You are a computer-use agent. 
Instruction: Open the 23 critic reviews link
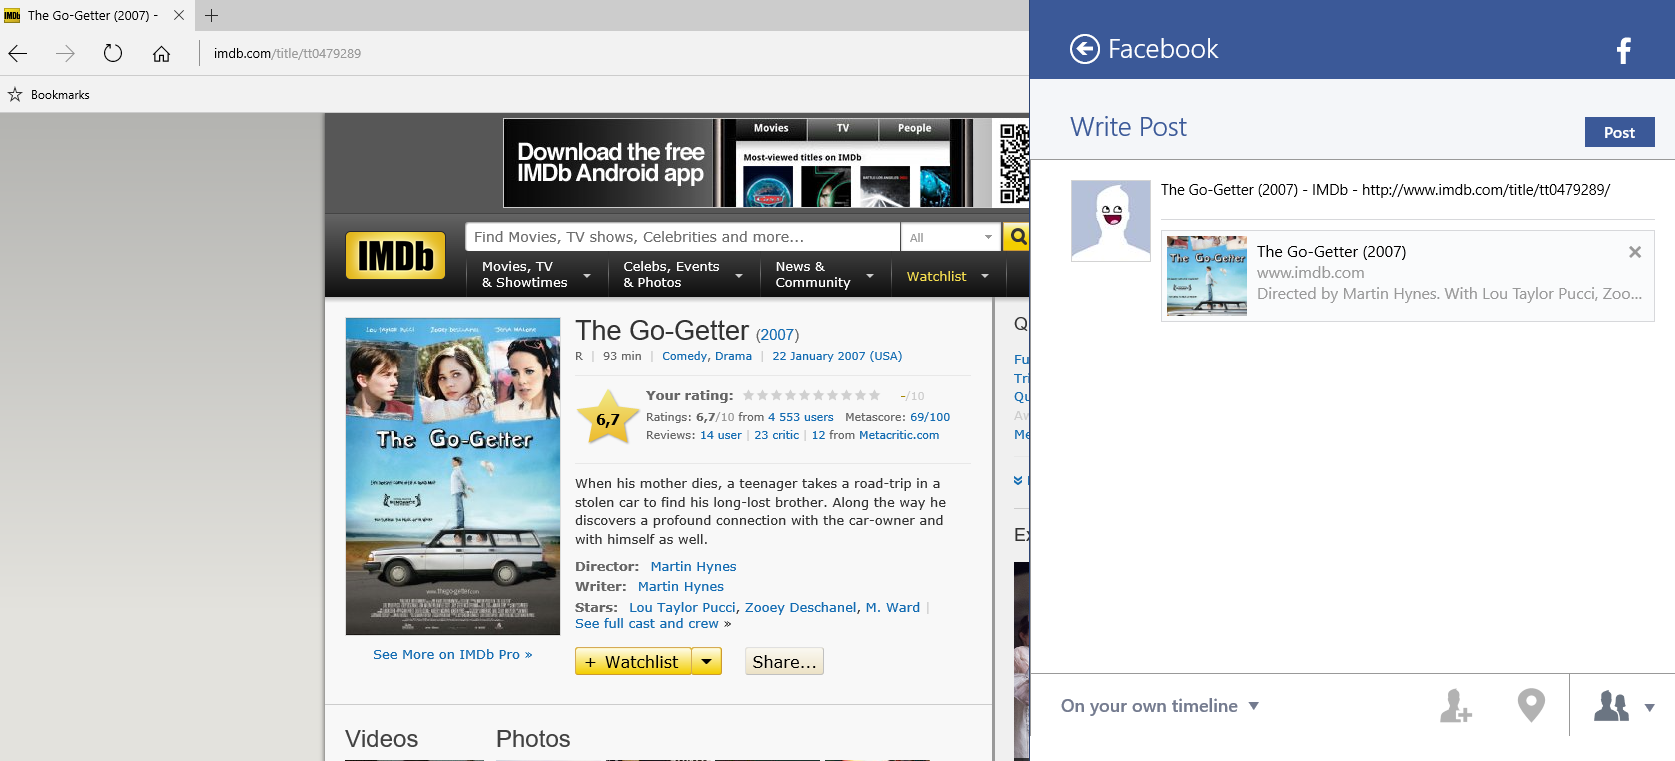tap(777, 435)
